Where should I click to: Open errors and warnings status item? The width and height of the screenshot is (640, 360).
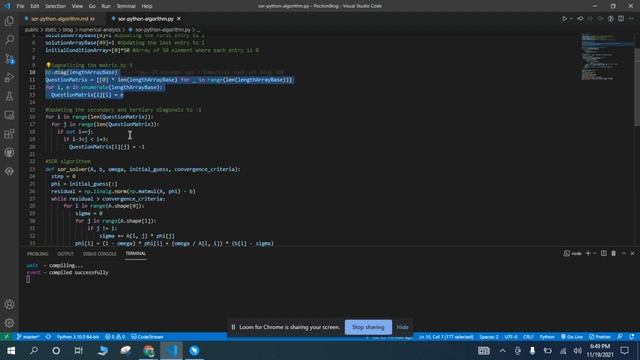tap(115, 337)
